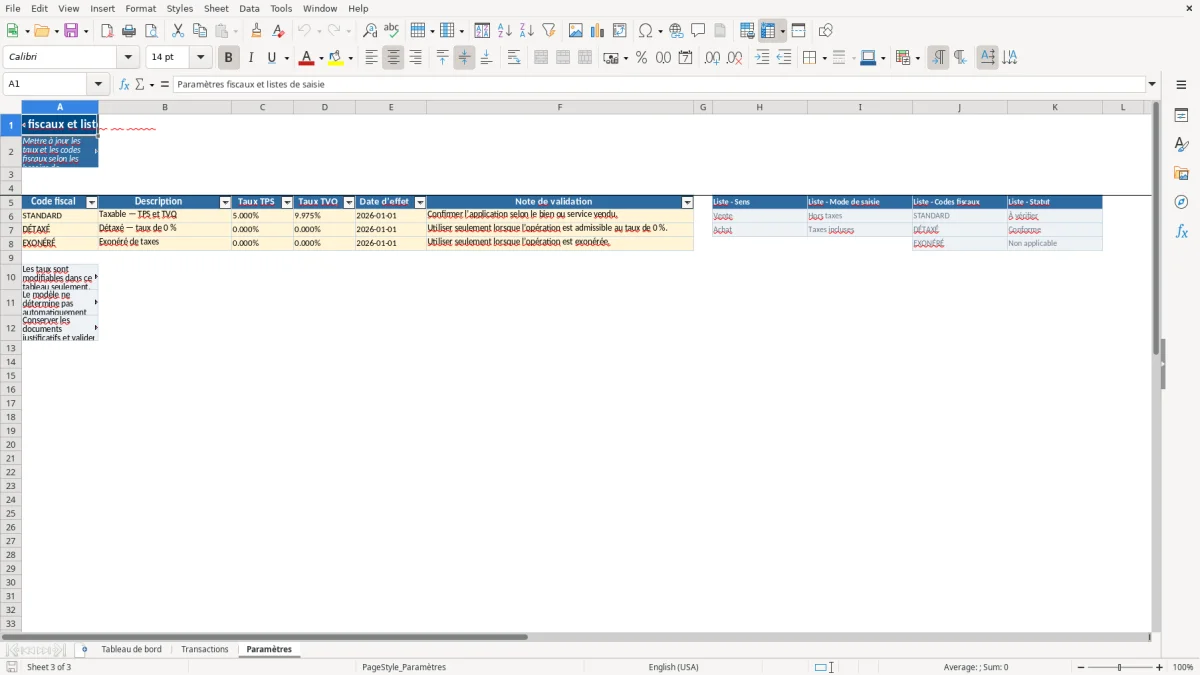Apply yellow background color
The width and height of the screenshot is (1200, 675).
pos(336,58)
